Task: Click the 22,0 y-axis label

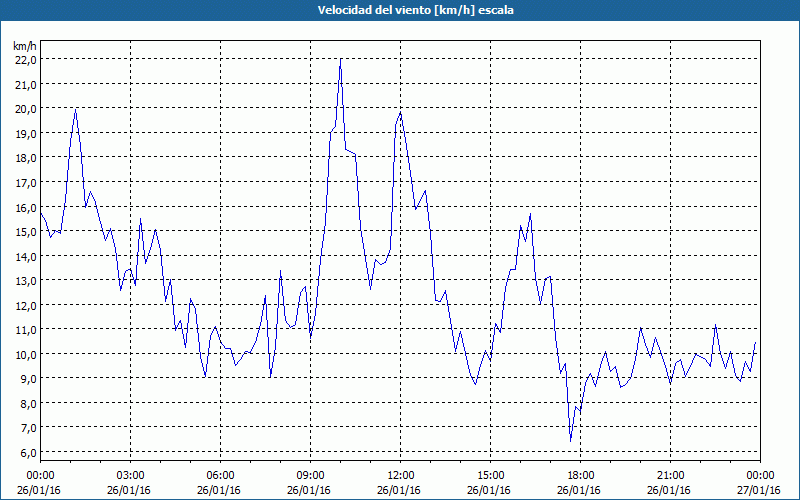Action: 26,60
